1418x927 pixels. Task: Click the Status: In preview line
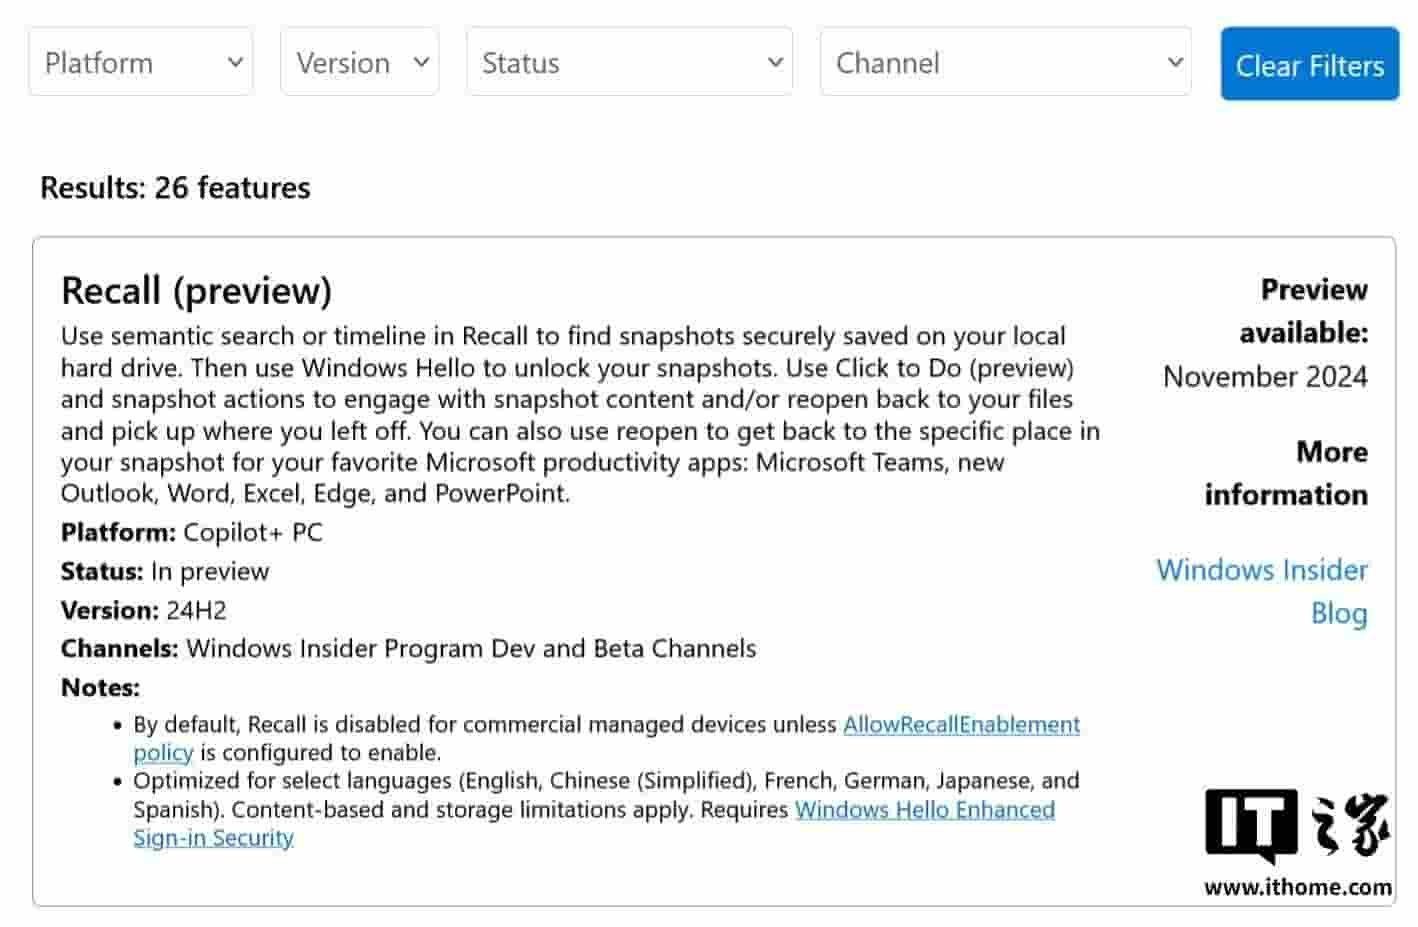click(165, 571)
